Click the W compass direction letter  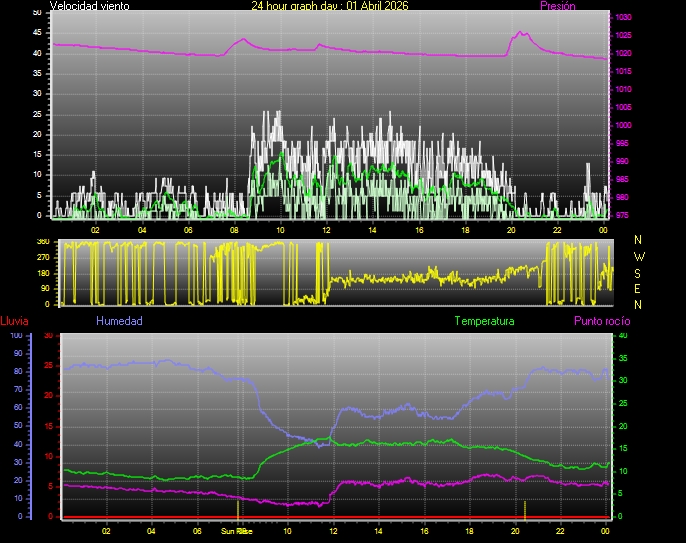(x=639, y=256)
